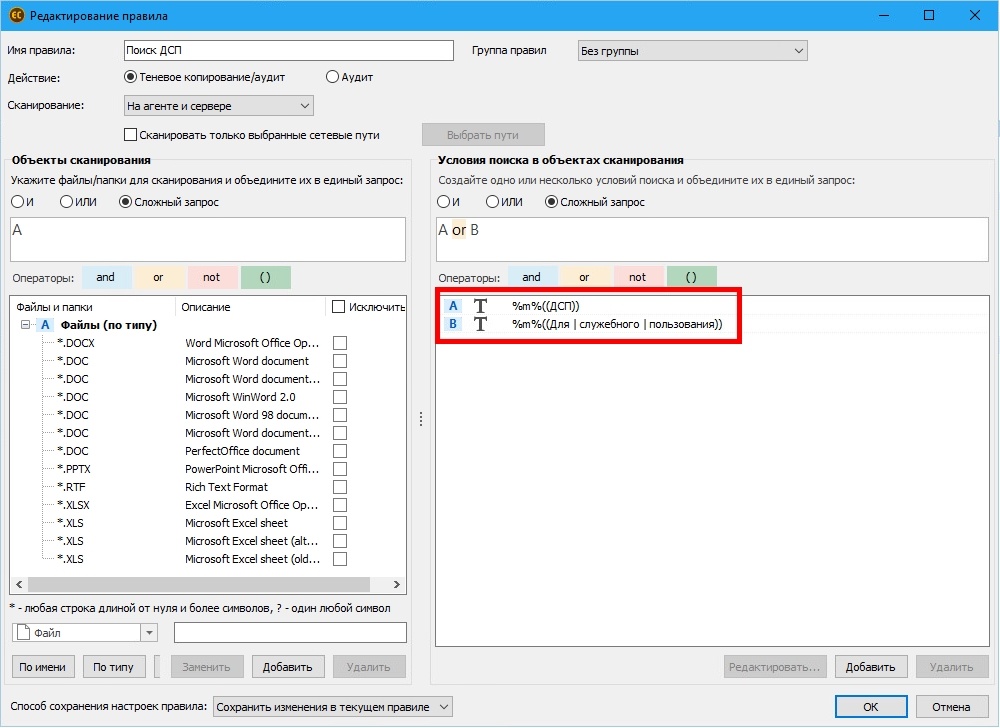Choose the ИЛИ radio in Объекты сканирования
1000x728 pixels.
pyautogui.click(x=66, y=202)
